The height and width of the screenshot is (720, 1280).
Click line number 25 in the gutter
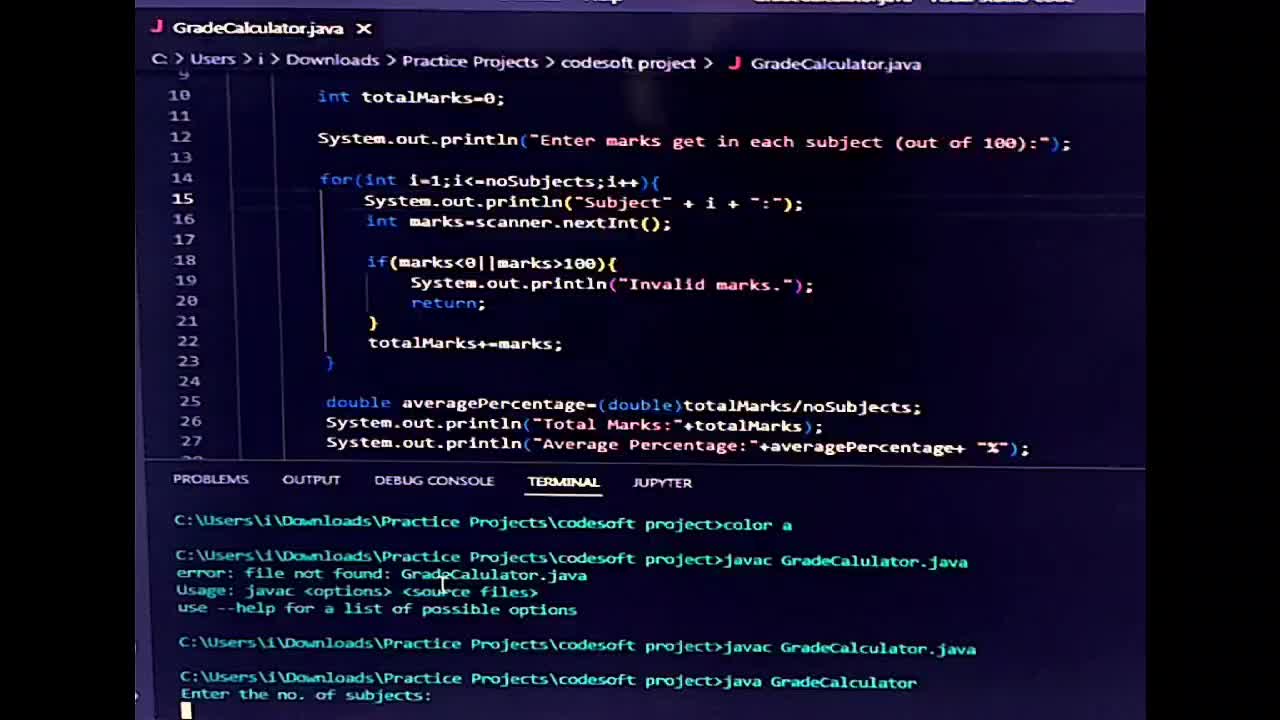click(x=189, y=401)
